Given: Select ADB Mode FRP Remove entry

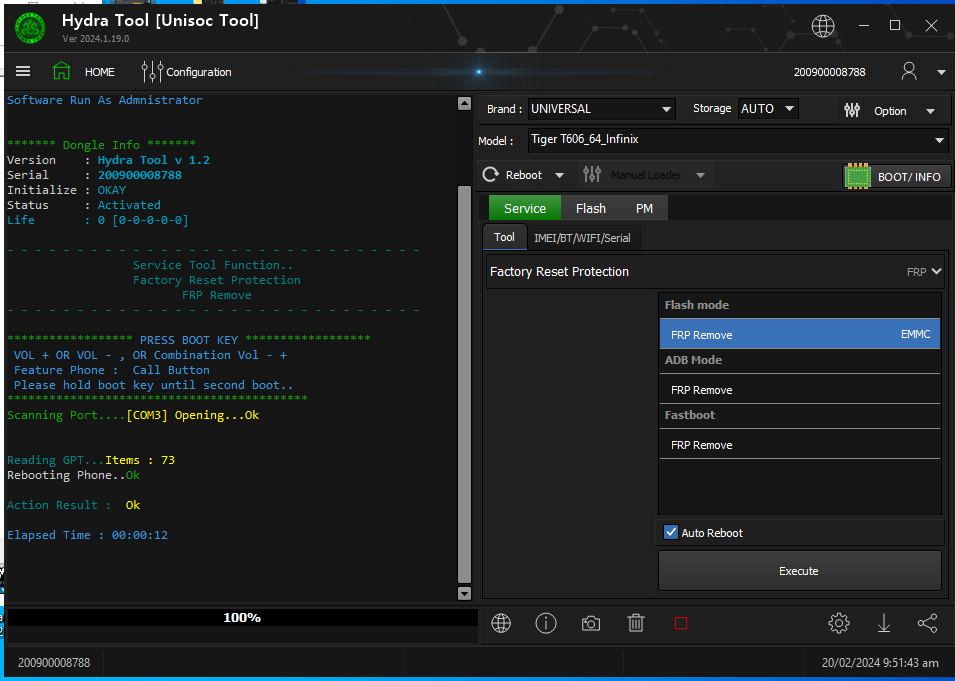Looking at the screenshot, I should 800,390.
